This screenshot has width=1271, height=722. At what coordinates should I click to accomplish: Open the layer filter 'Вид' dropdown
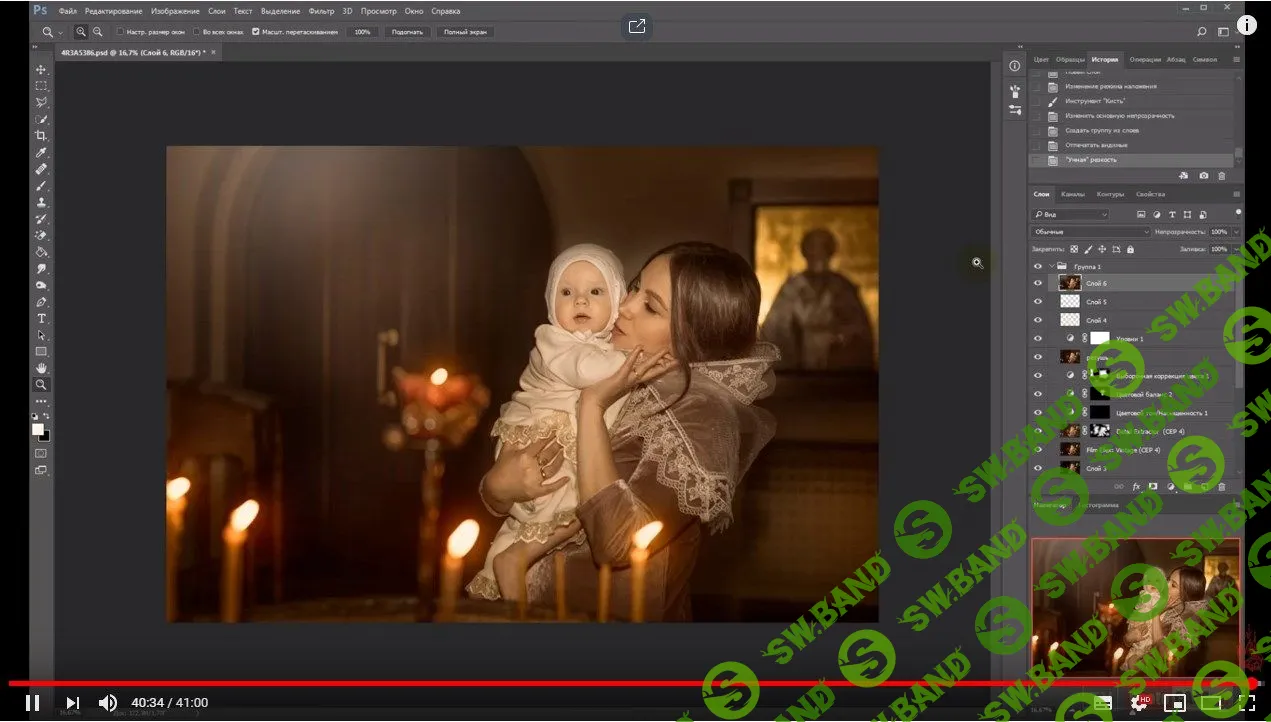coord(1071,215)
